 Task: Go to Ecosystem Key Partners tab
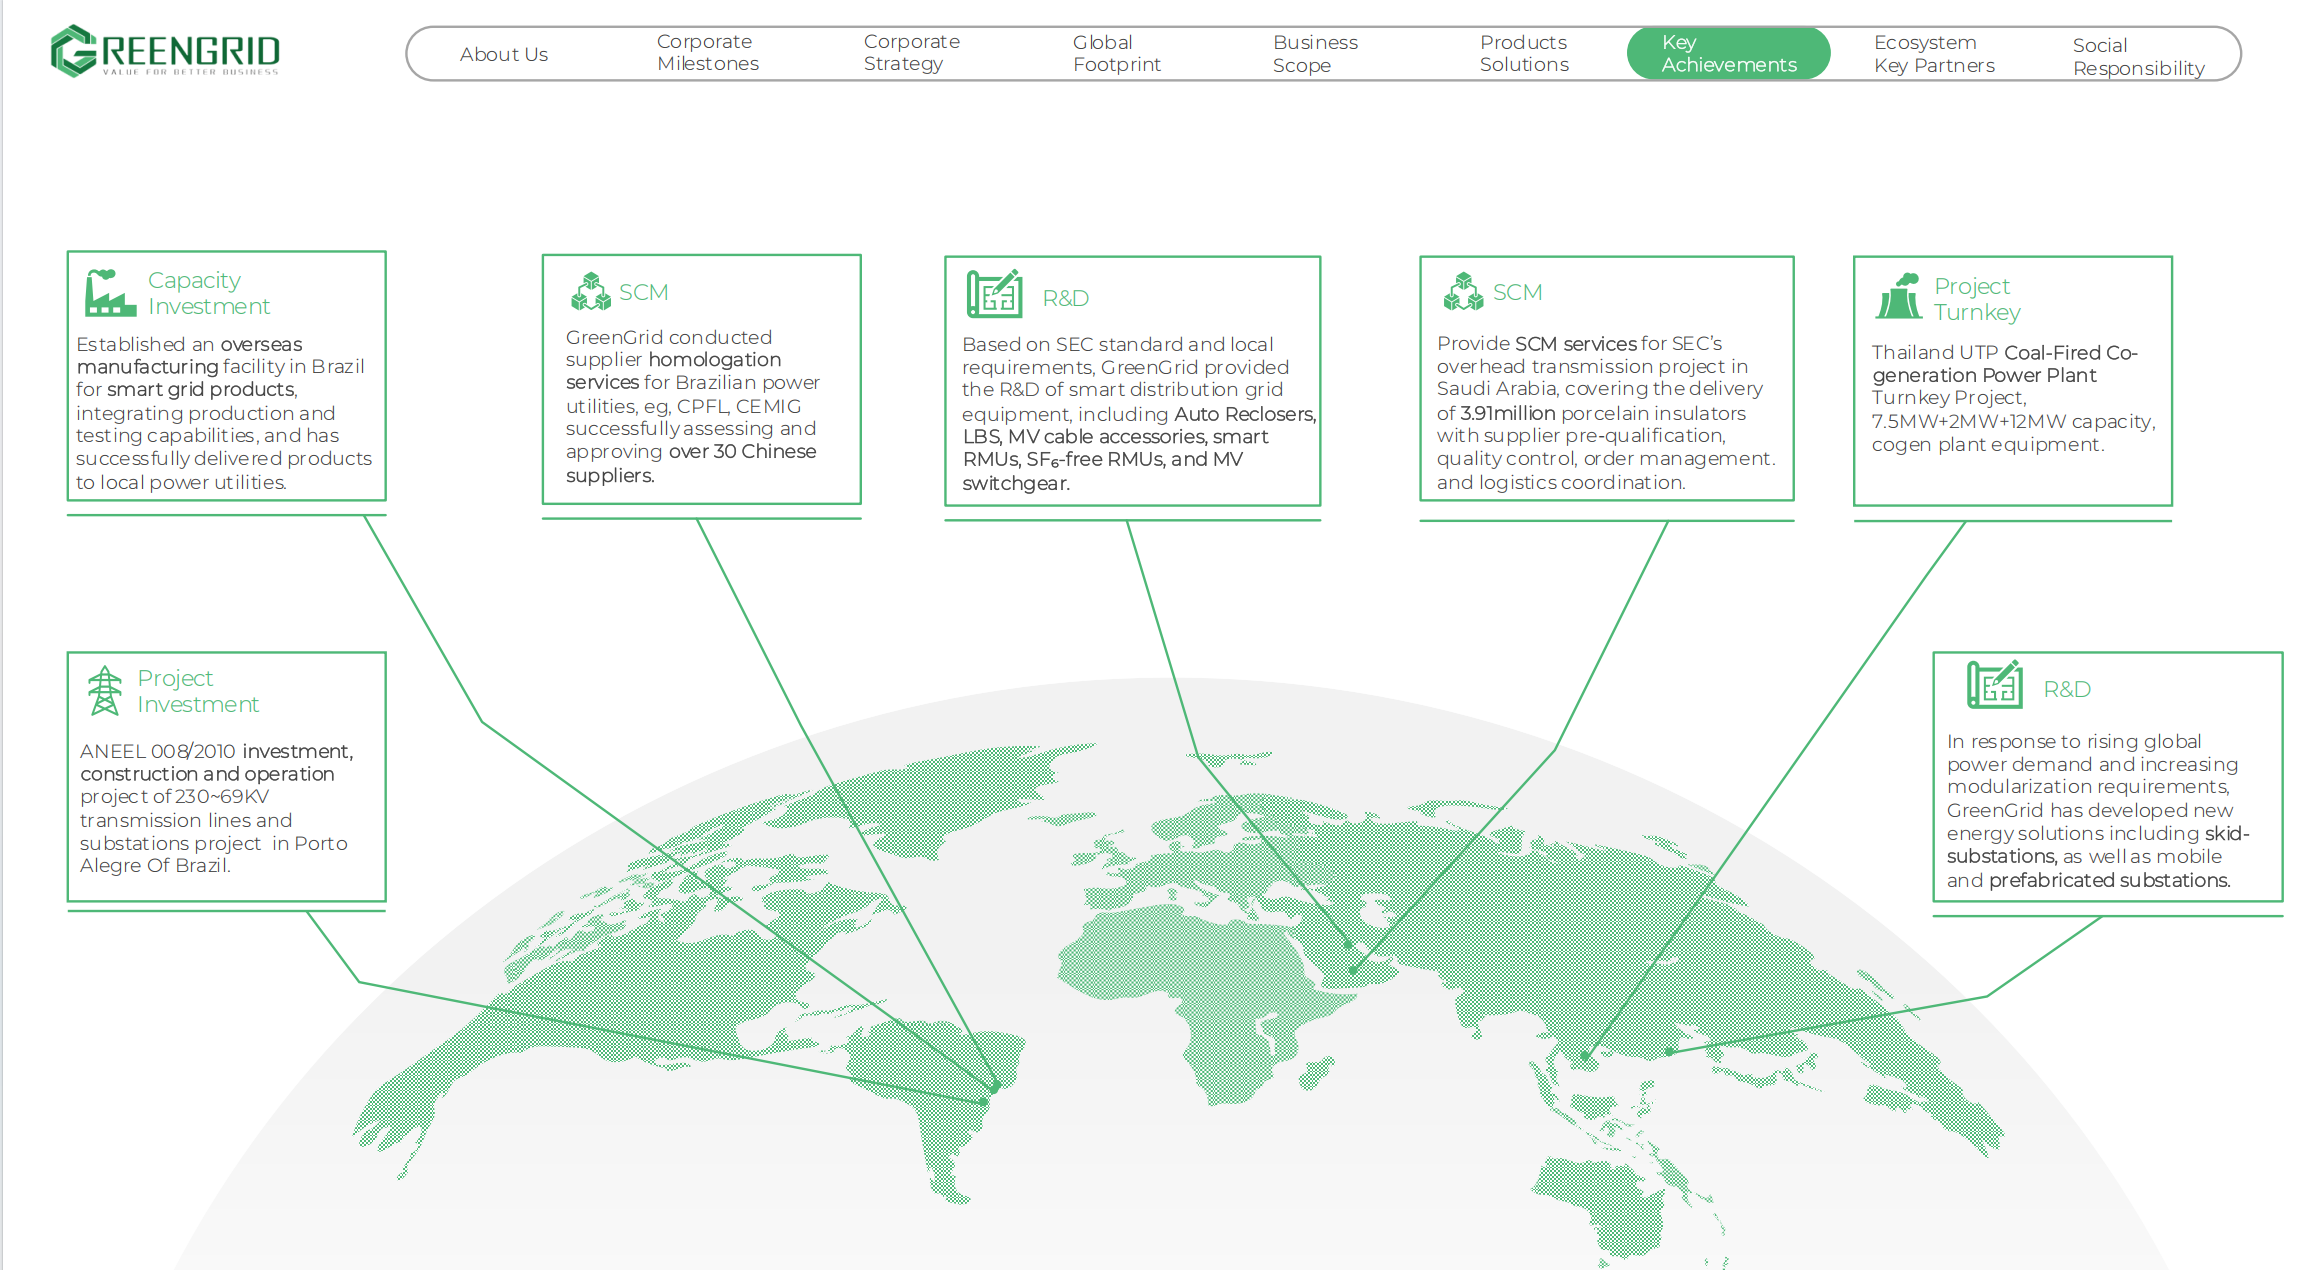(x=1934, y=54)
